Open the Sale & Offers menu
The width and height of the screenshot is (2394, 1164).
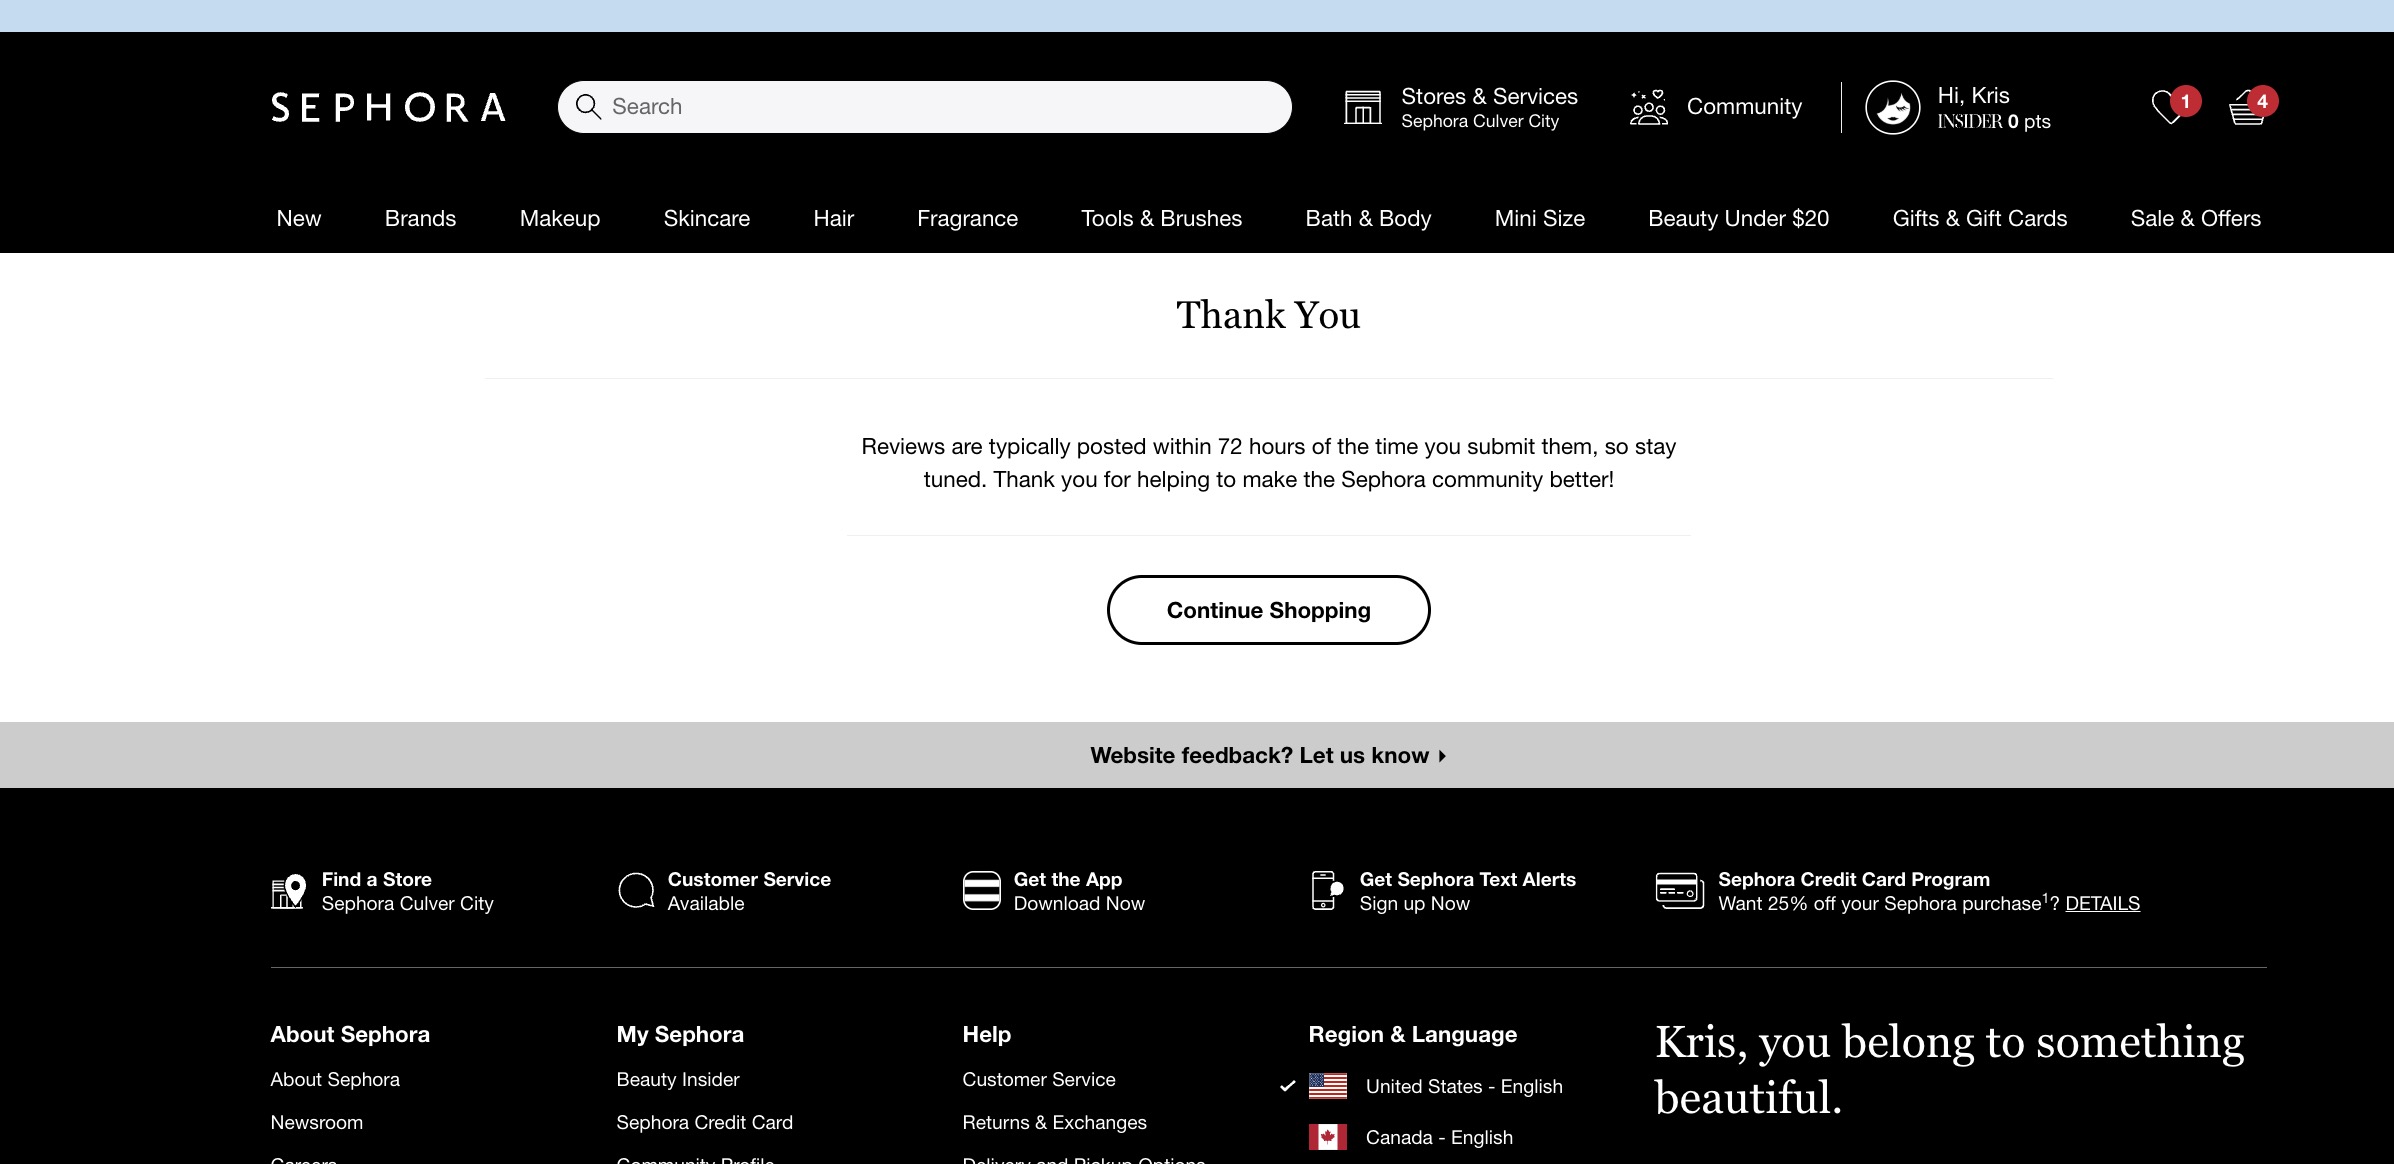tap(2195, 219)
